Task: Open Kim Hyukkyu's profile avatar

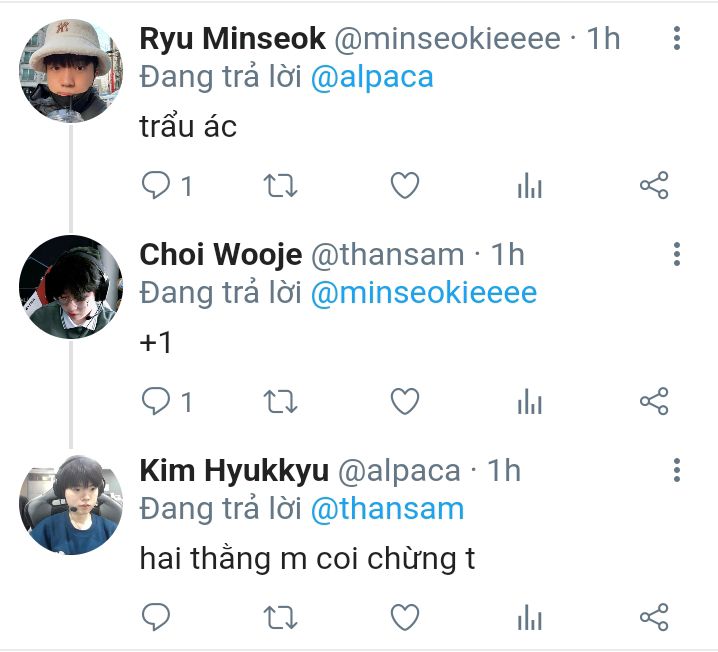Action: point(70,503)
